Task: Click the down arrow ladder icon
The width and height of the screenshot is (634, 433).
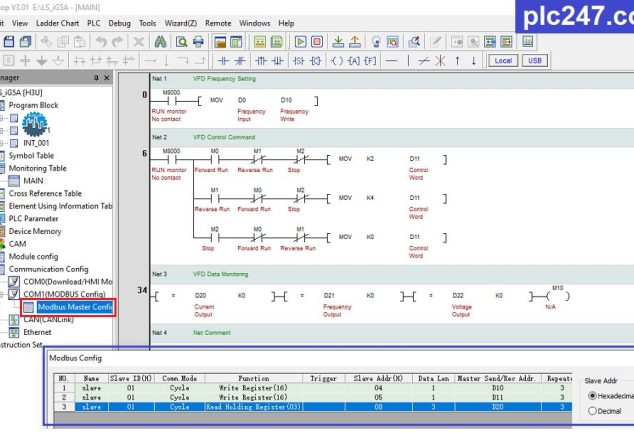Action: click(x=473, y=61)
